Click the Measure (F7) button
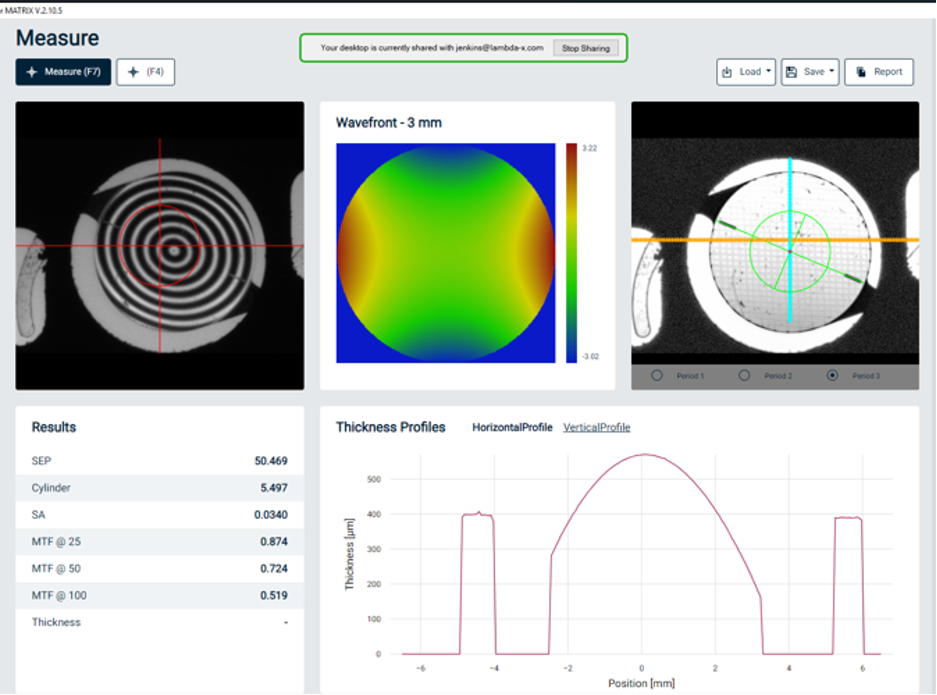Screen dimensions: 937x695 (x=63, y=72)
